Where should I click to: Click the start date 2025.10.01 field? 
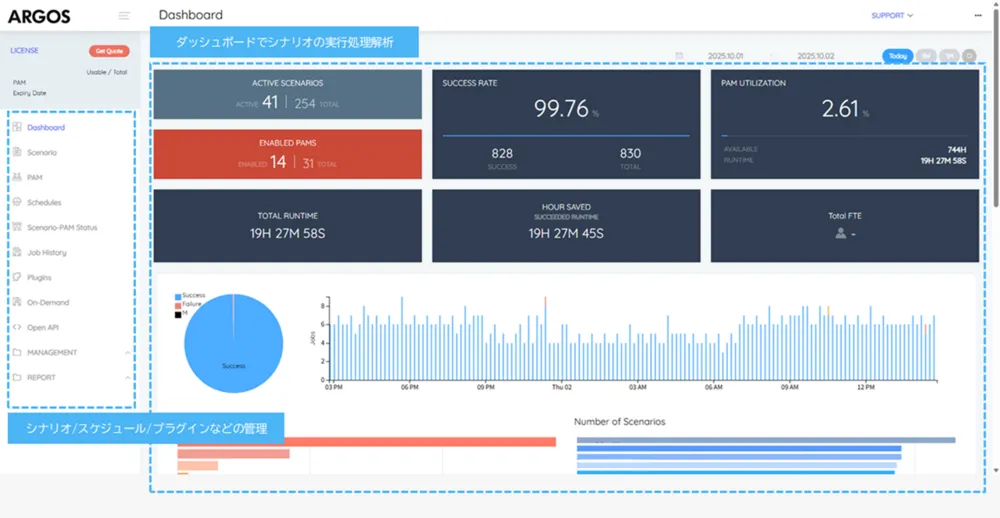click(x=725, y=56)
